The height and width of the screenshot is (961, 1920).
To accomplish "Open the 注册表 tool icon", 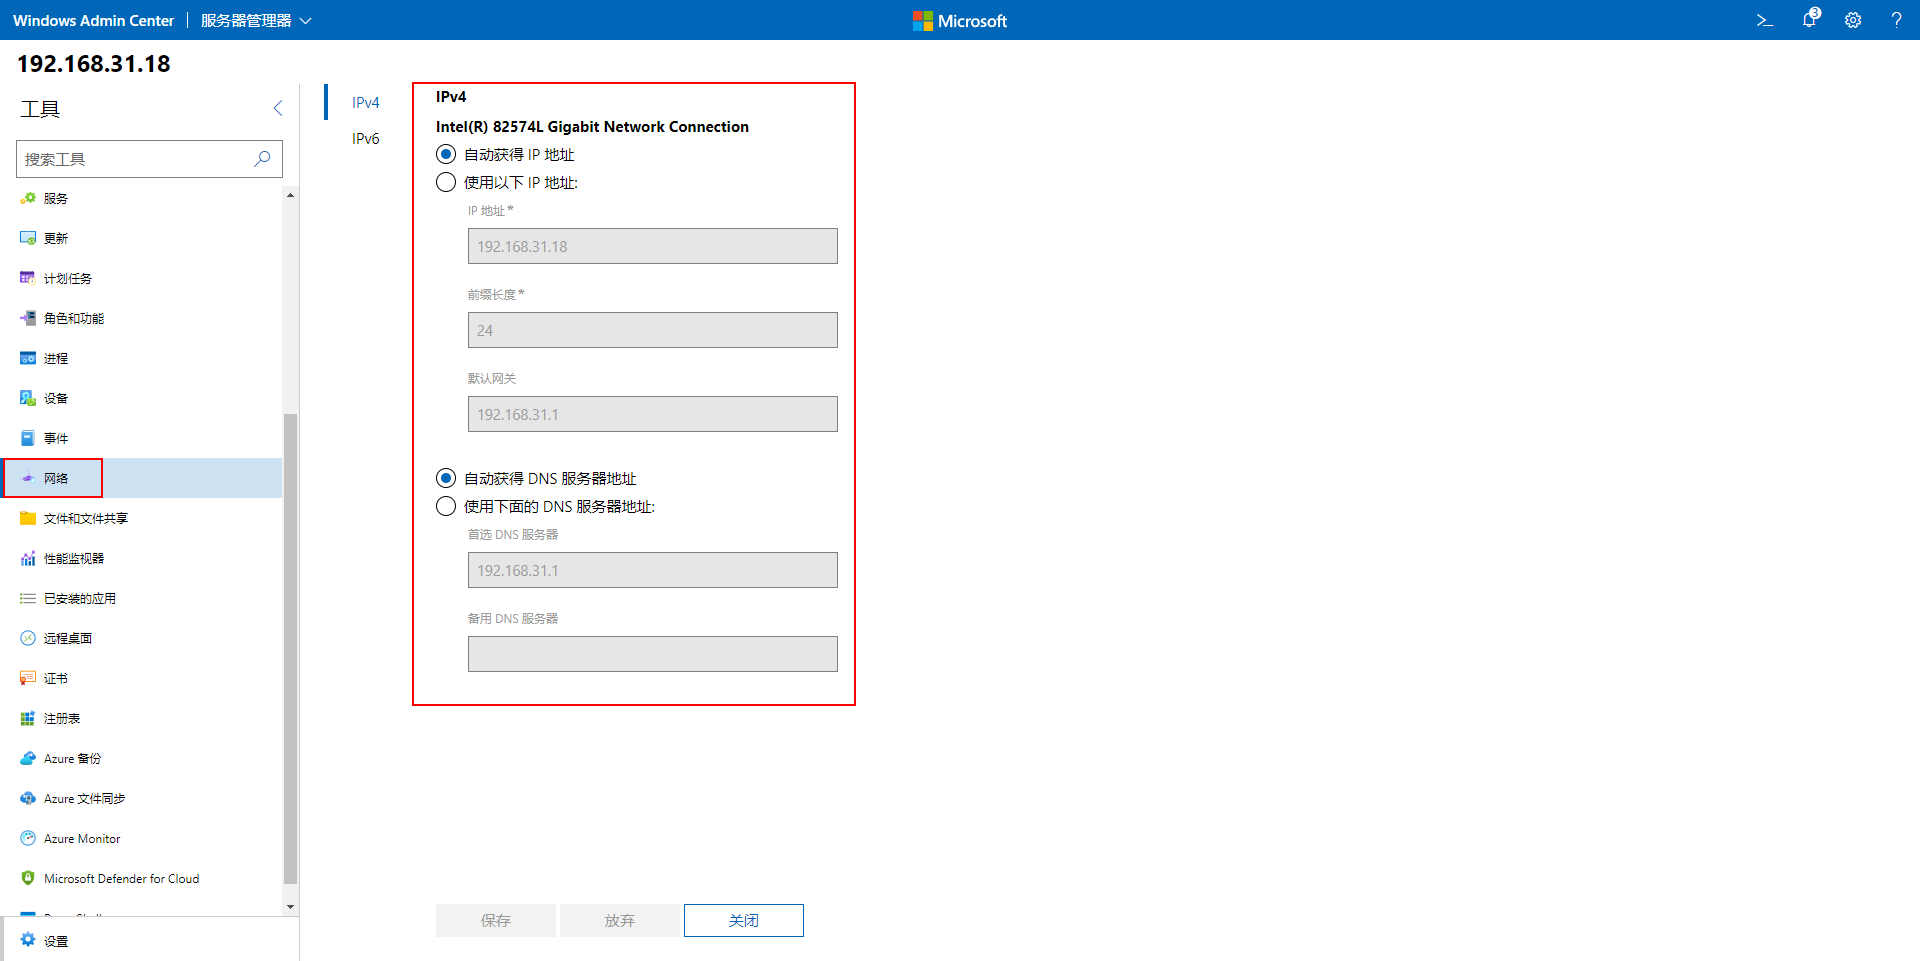I will click(x=28, y=718).
